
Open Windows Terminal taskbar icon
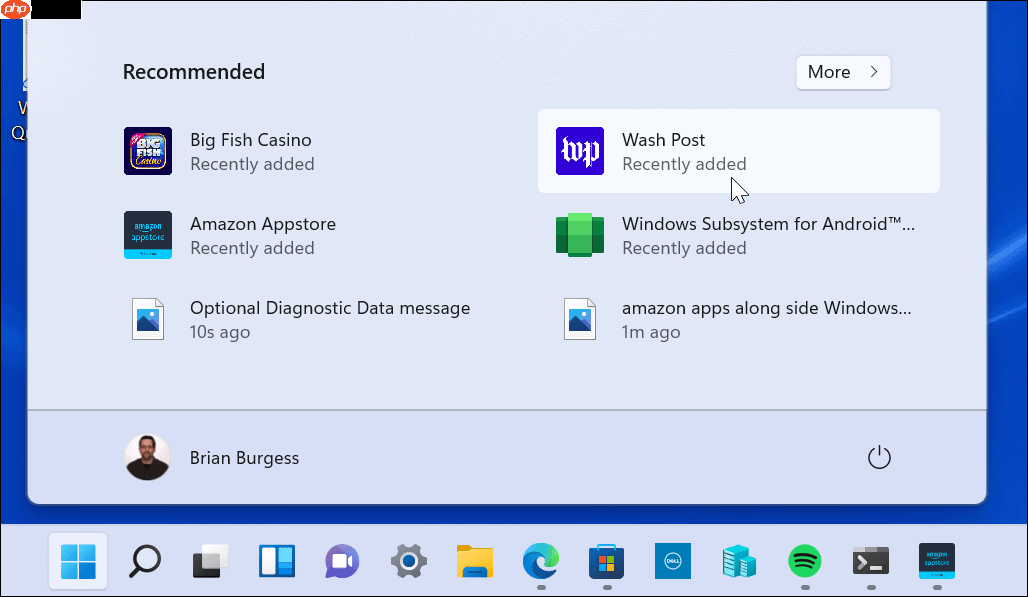(x=871, y=562)
